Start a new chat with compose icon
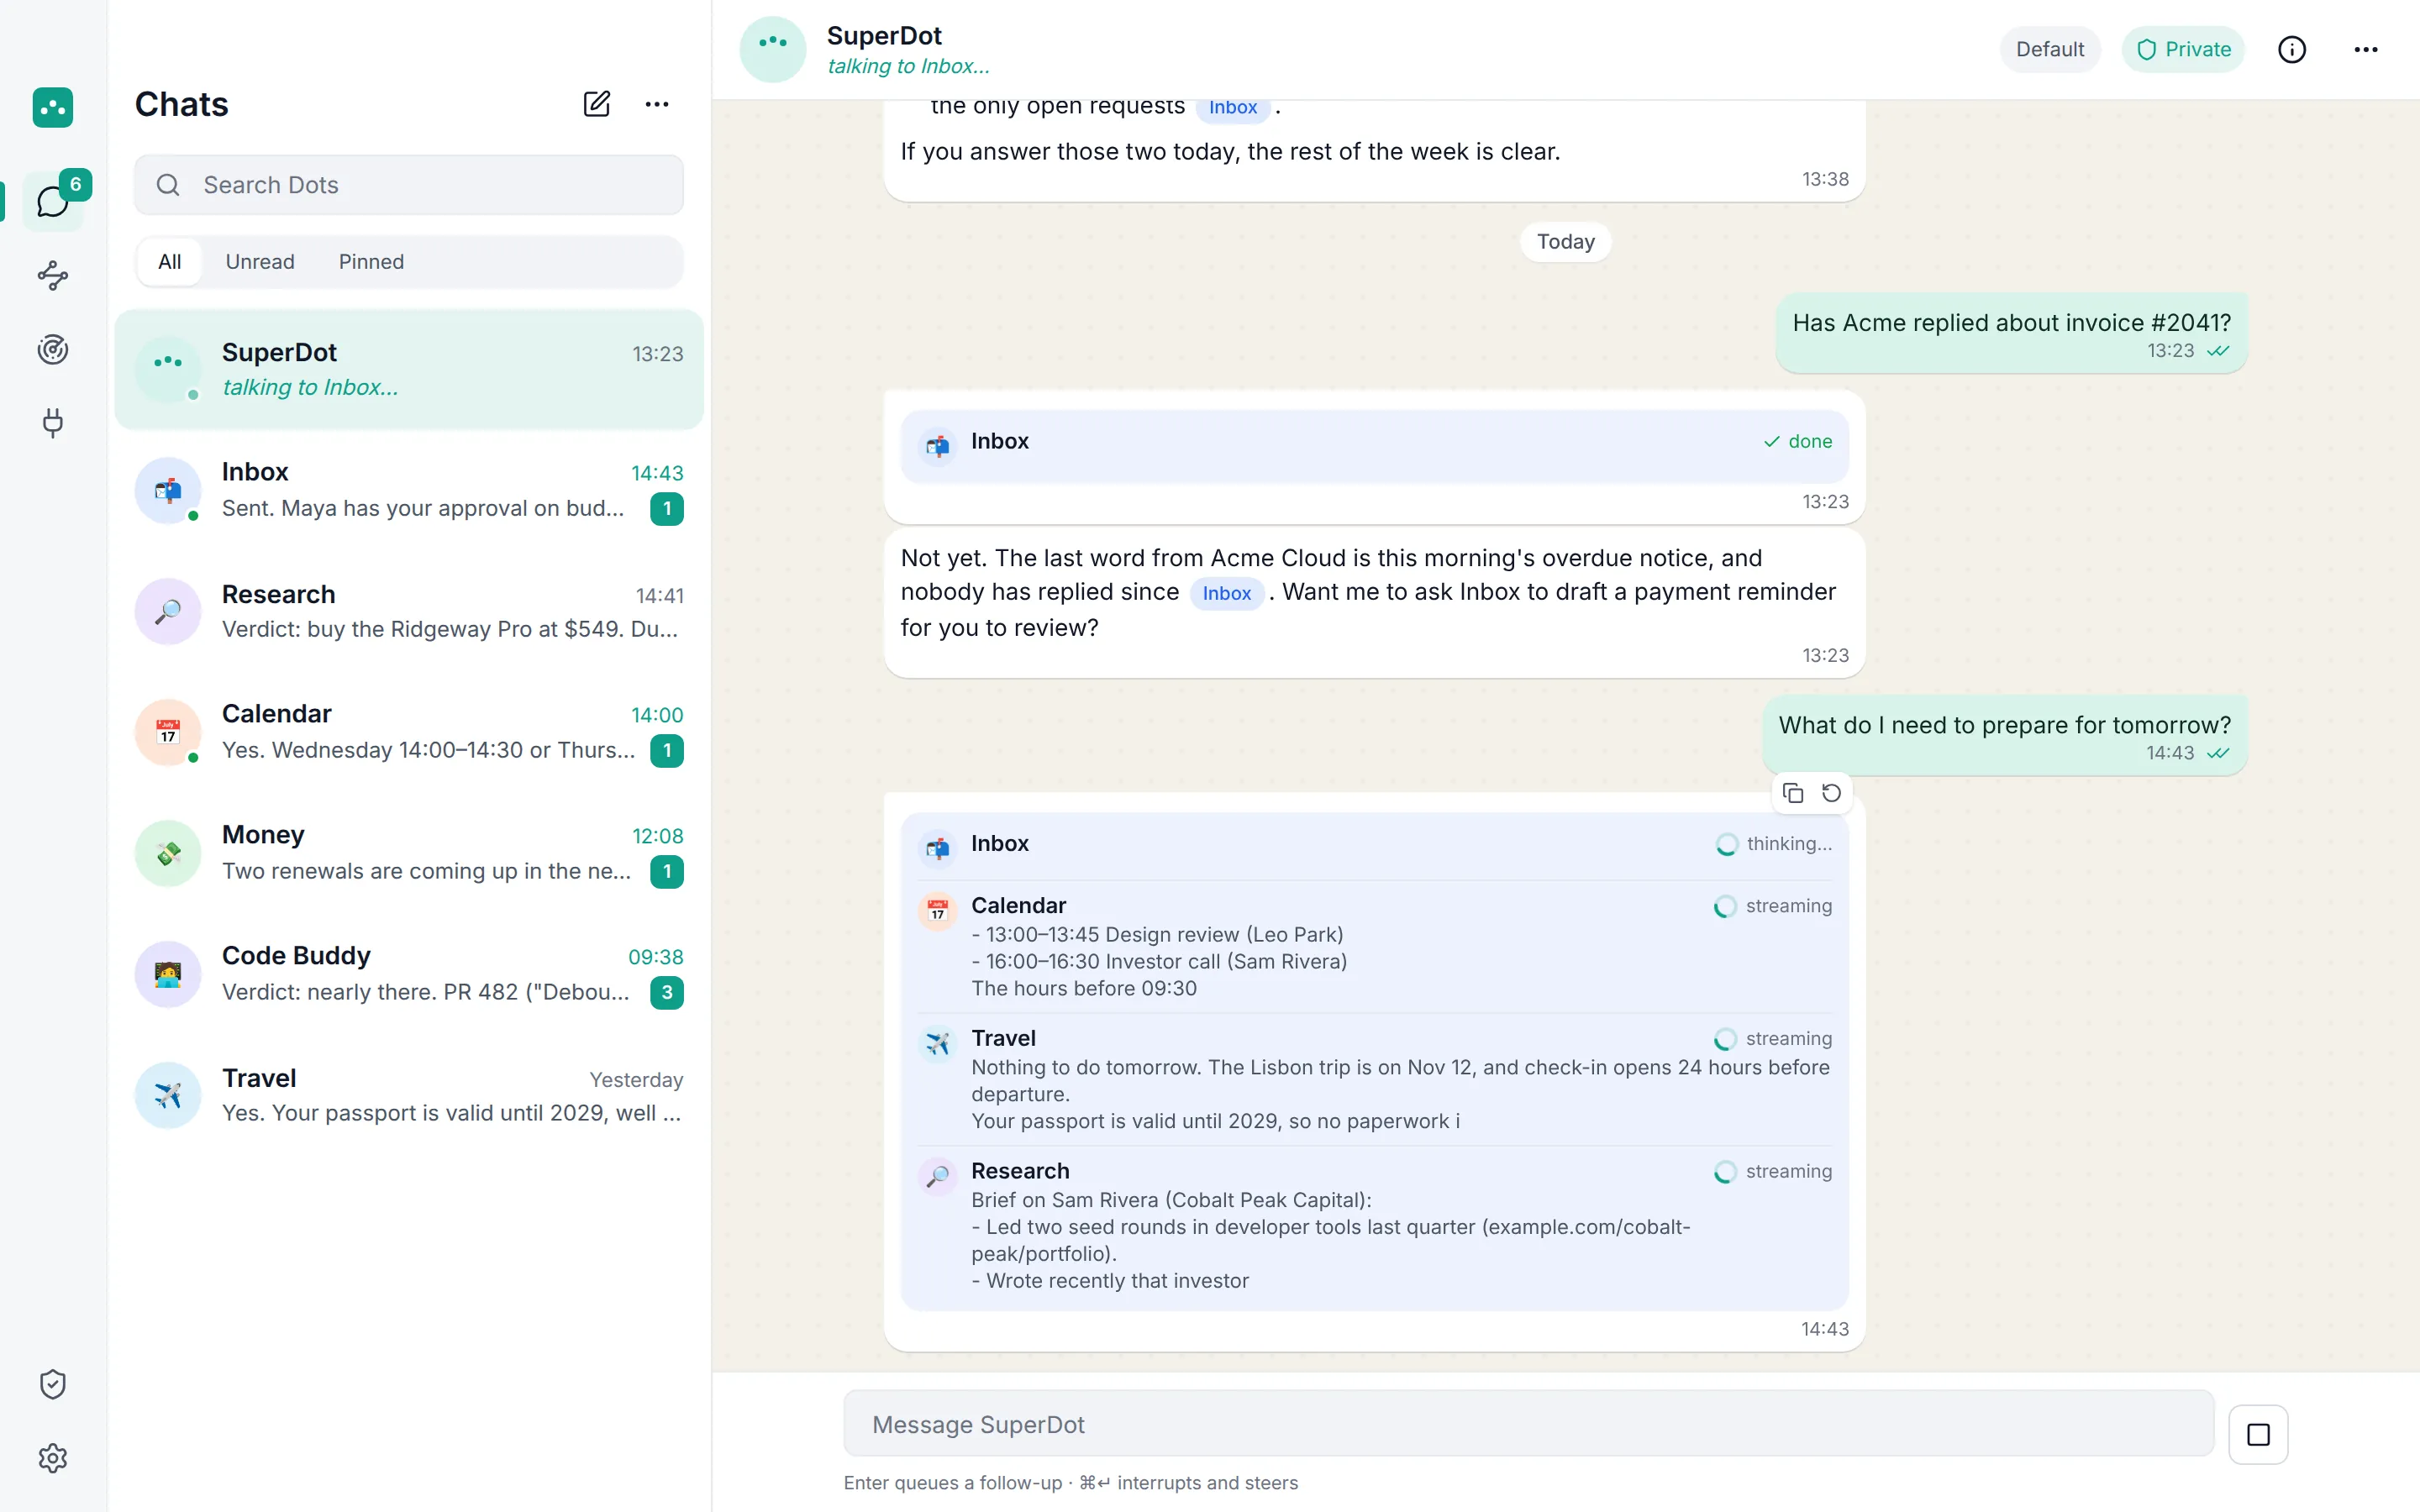 (597, 104)
